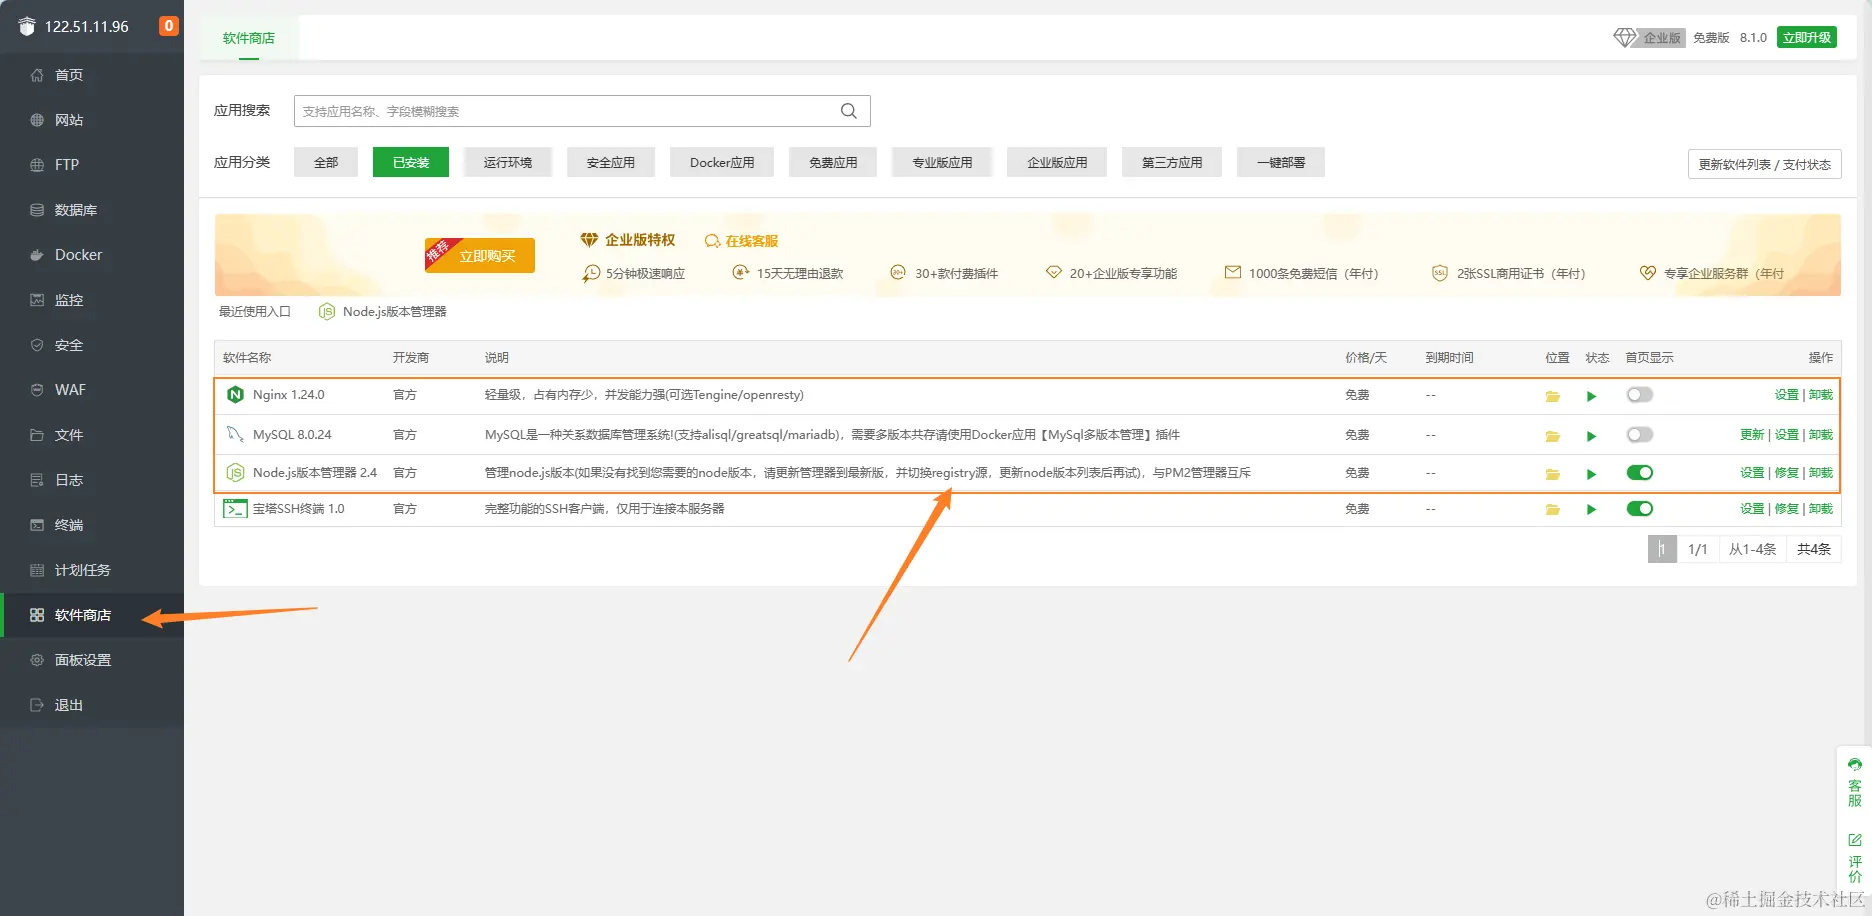1872x916 pixels.
Task: Open the folder location for Node.js版本管理器
Action: coord(1552,474)
